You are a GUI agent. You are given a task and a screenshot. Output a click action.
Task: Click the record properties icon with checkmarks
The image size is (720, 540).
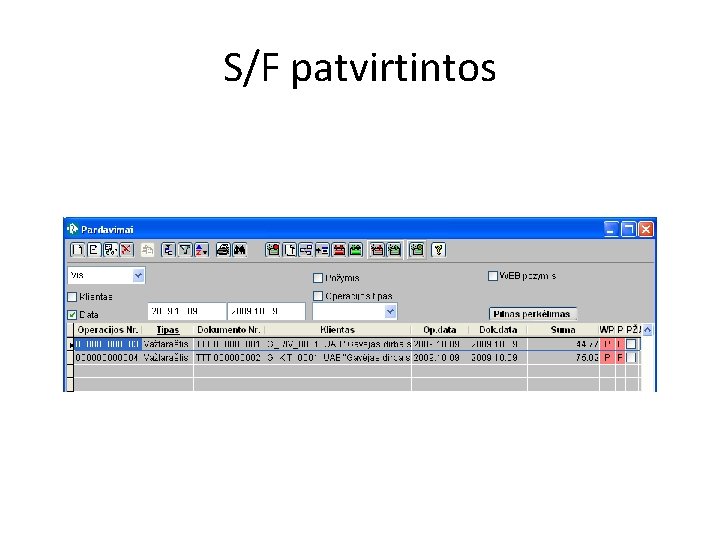(x=110, y=250)
